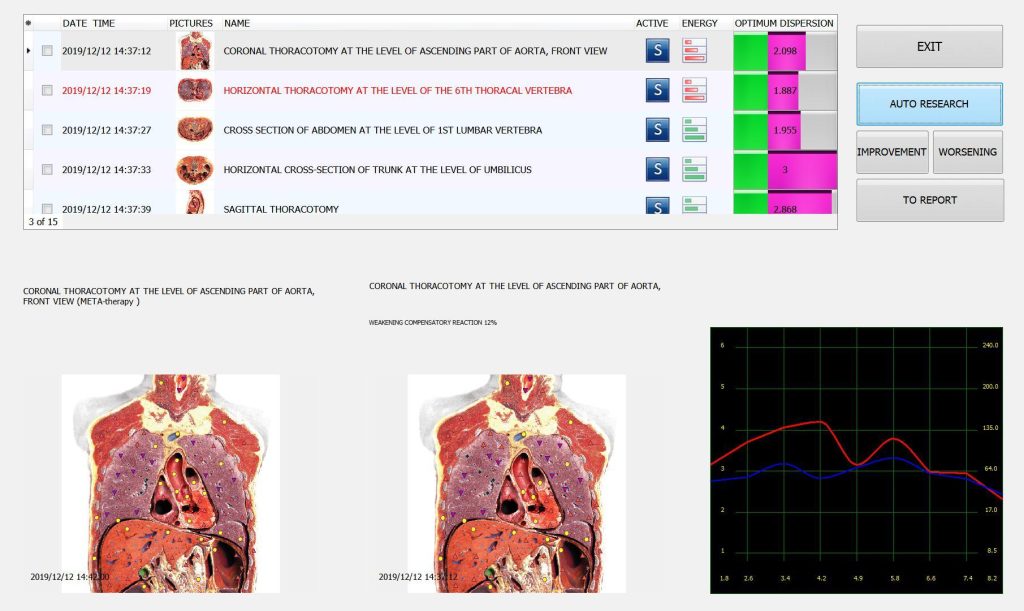The height and width of the screenshot is (611, 1024).
Task: Click the "3 of 15" record counter
Action: (x=43, y=222)
